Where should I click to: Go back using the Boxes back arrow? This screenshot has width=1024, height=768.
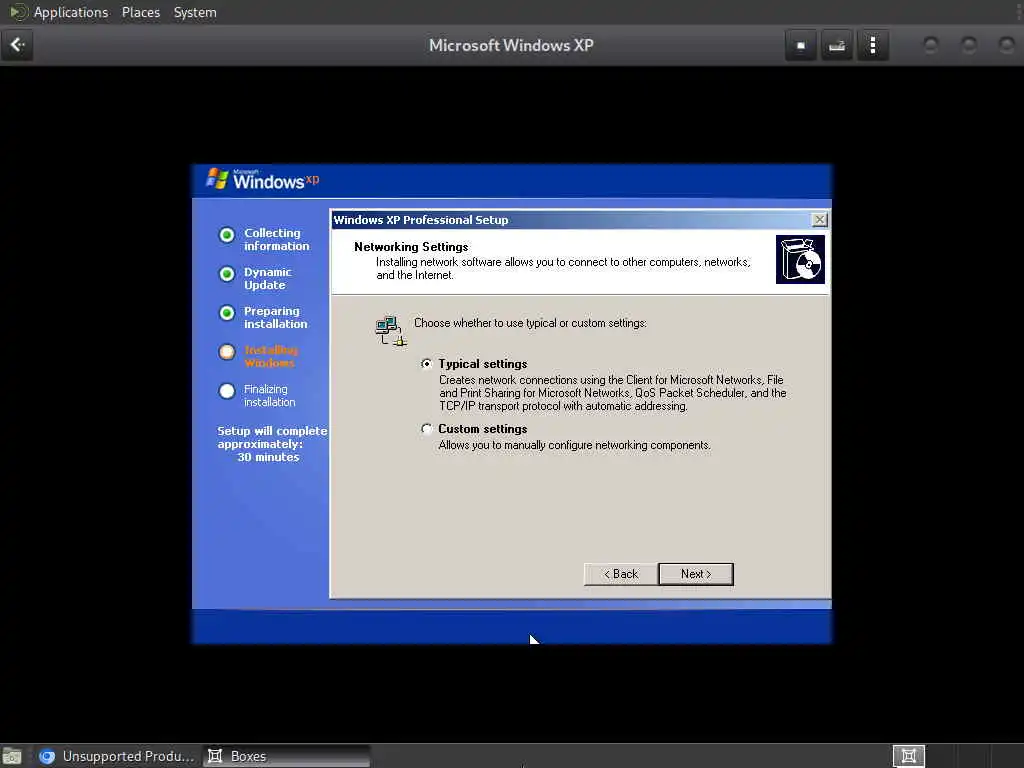[x=17, y=45]
